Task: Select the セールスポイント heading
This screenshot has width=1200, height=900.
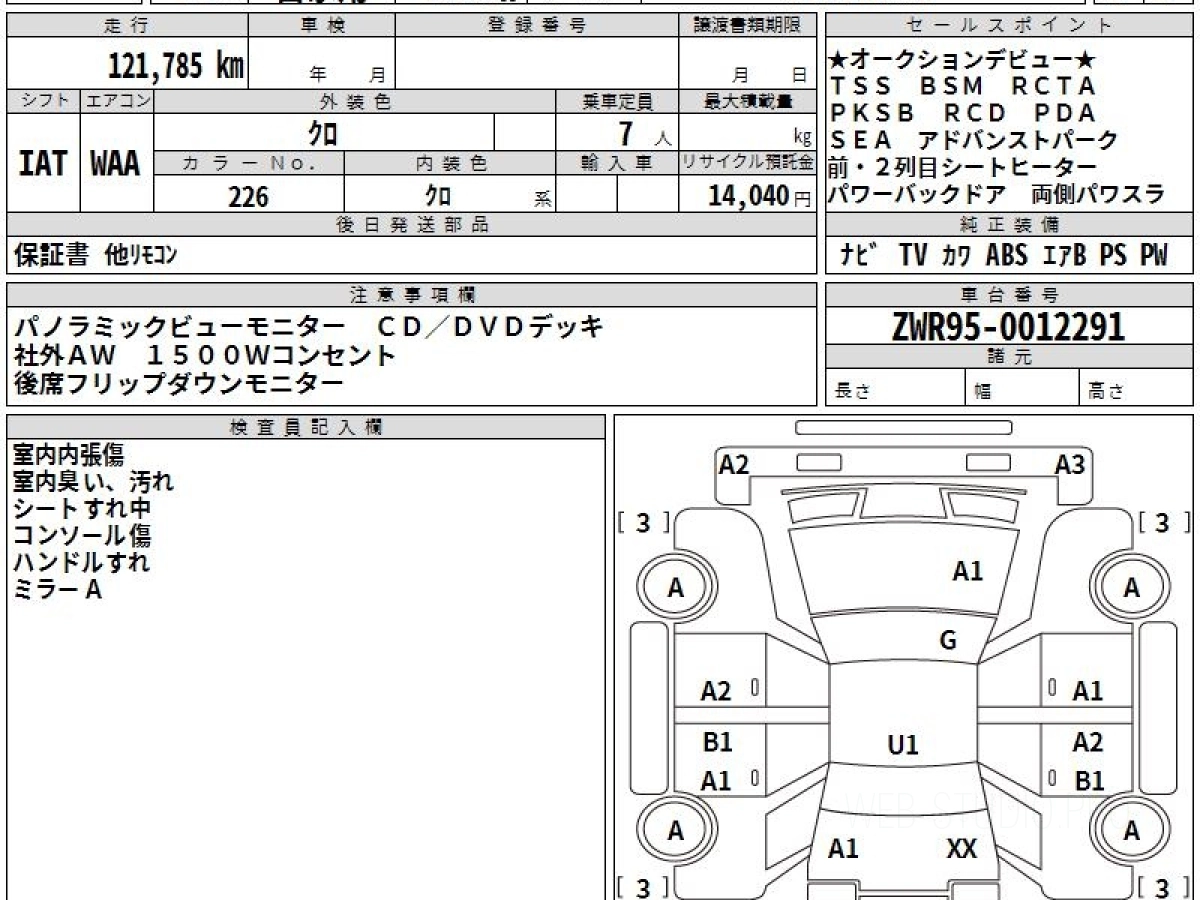Action: [x=1010, y=26]
